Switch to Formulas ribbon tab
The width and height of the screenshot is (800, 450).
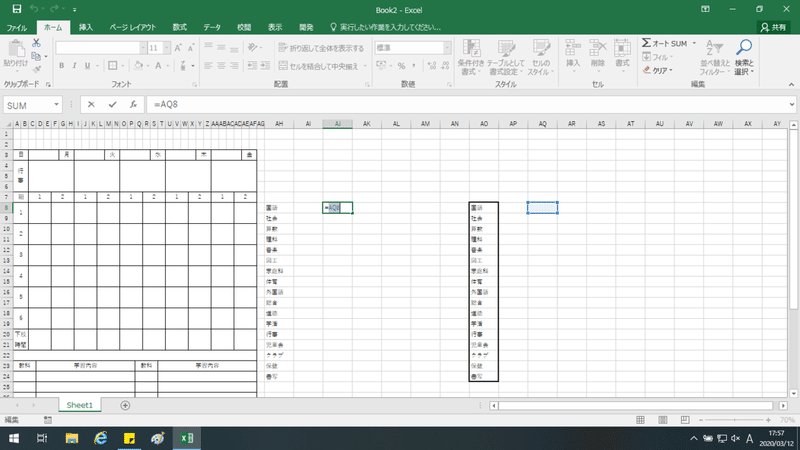pos(180,28)
